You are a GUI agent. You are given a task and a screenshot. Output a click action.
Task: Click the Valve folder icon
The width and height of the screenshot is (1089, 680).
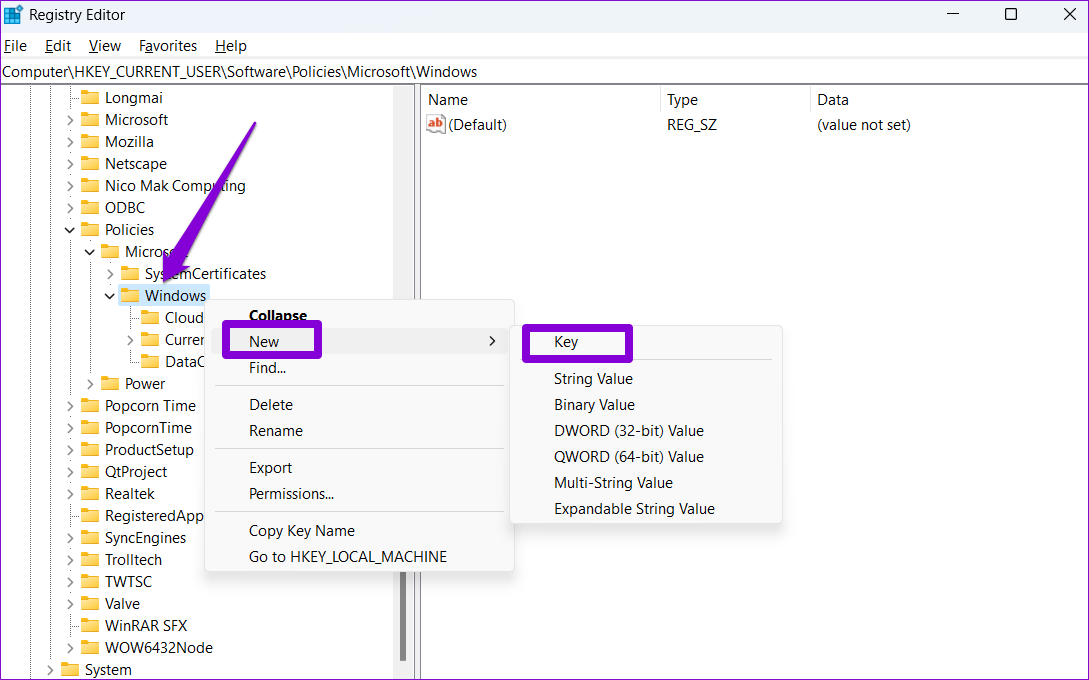pyautogui.click(x=90, y=604)
